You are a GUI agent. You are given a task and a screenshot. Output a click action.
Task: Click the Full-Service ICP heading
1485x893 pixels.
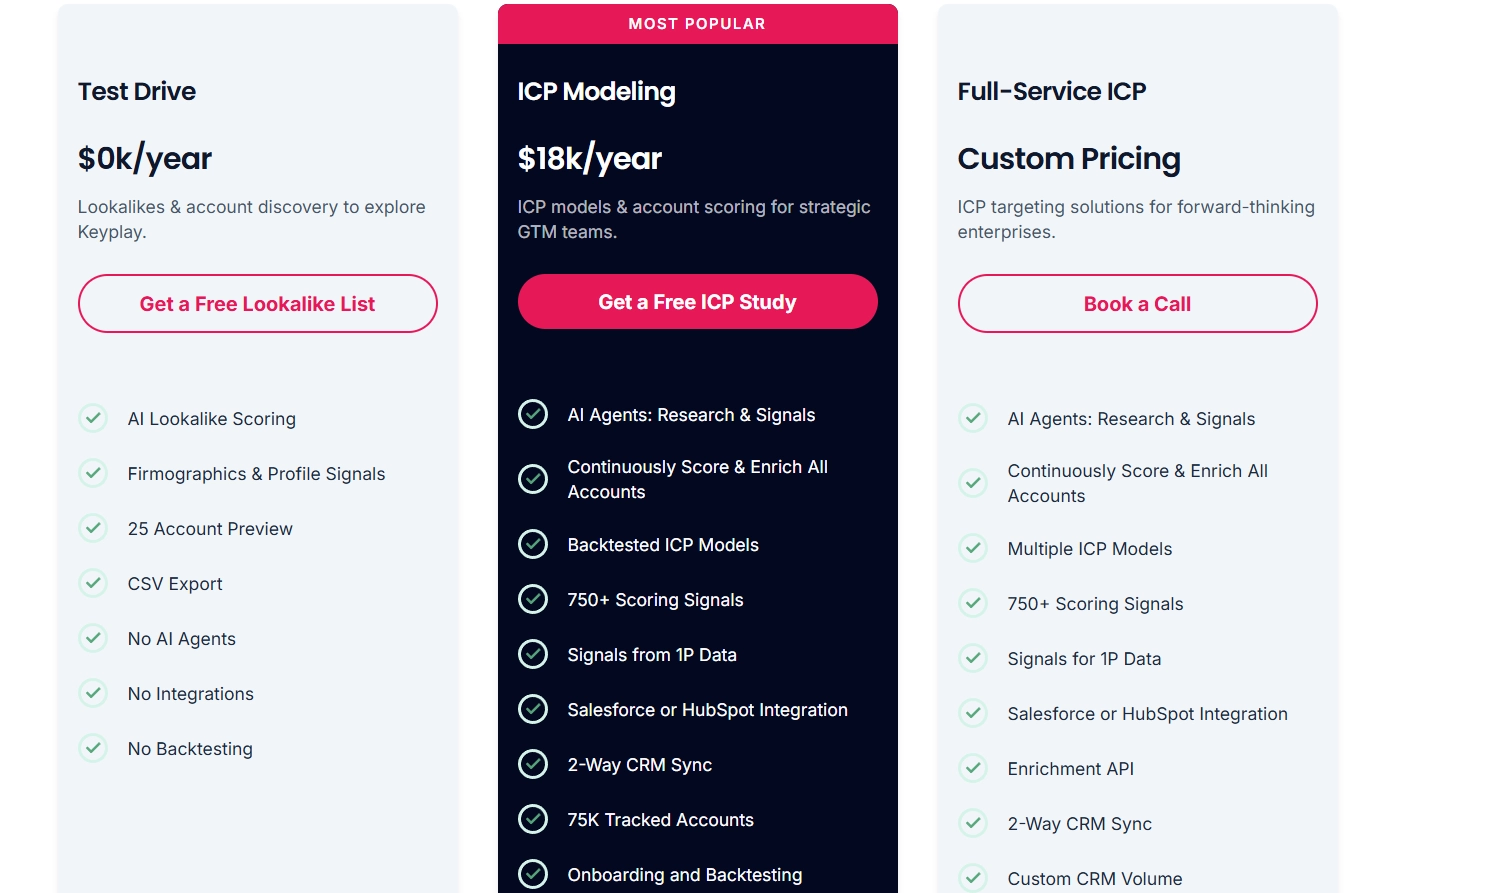coord(1052,91)
